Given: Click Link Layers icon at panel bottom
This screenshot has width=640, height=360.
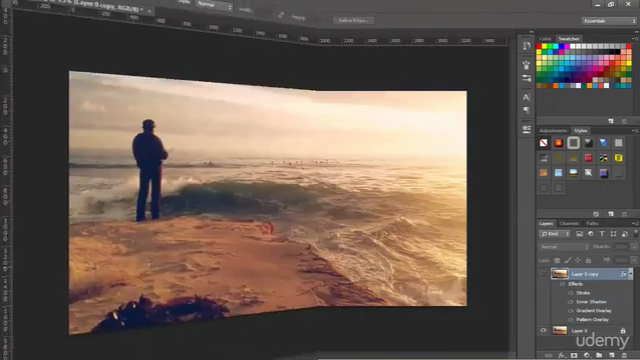Looking at the screenshot, I should coord(548,356).
